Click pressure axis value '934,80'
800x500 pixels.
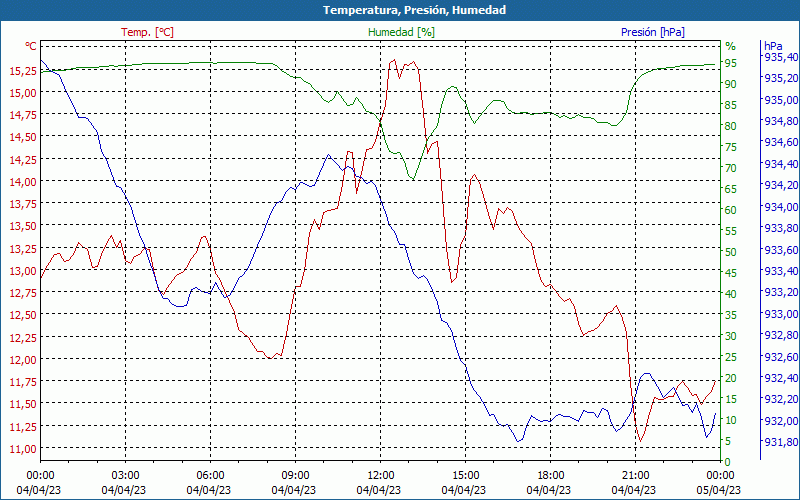pyautogui.click(x=780, y=121)
